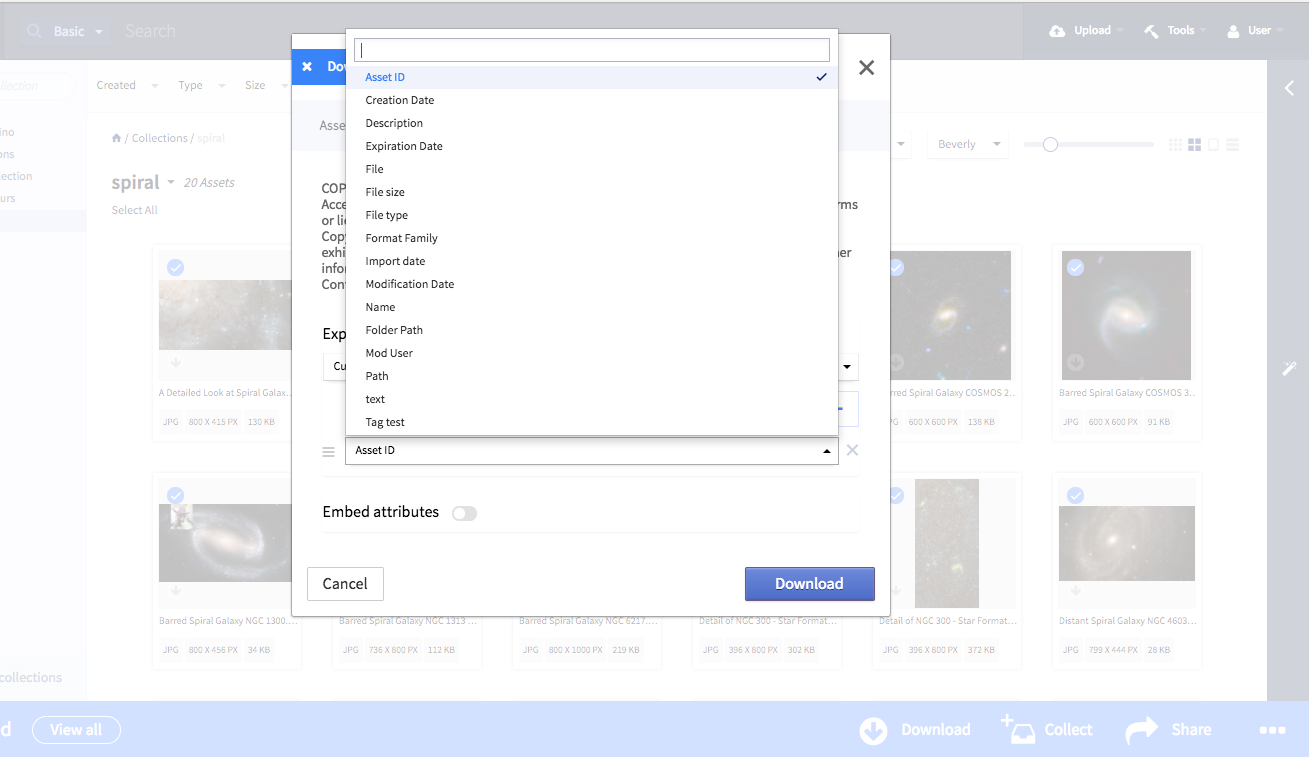Select Import date option
This screenshot has height=757, width=1309.
(591, 261)
